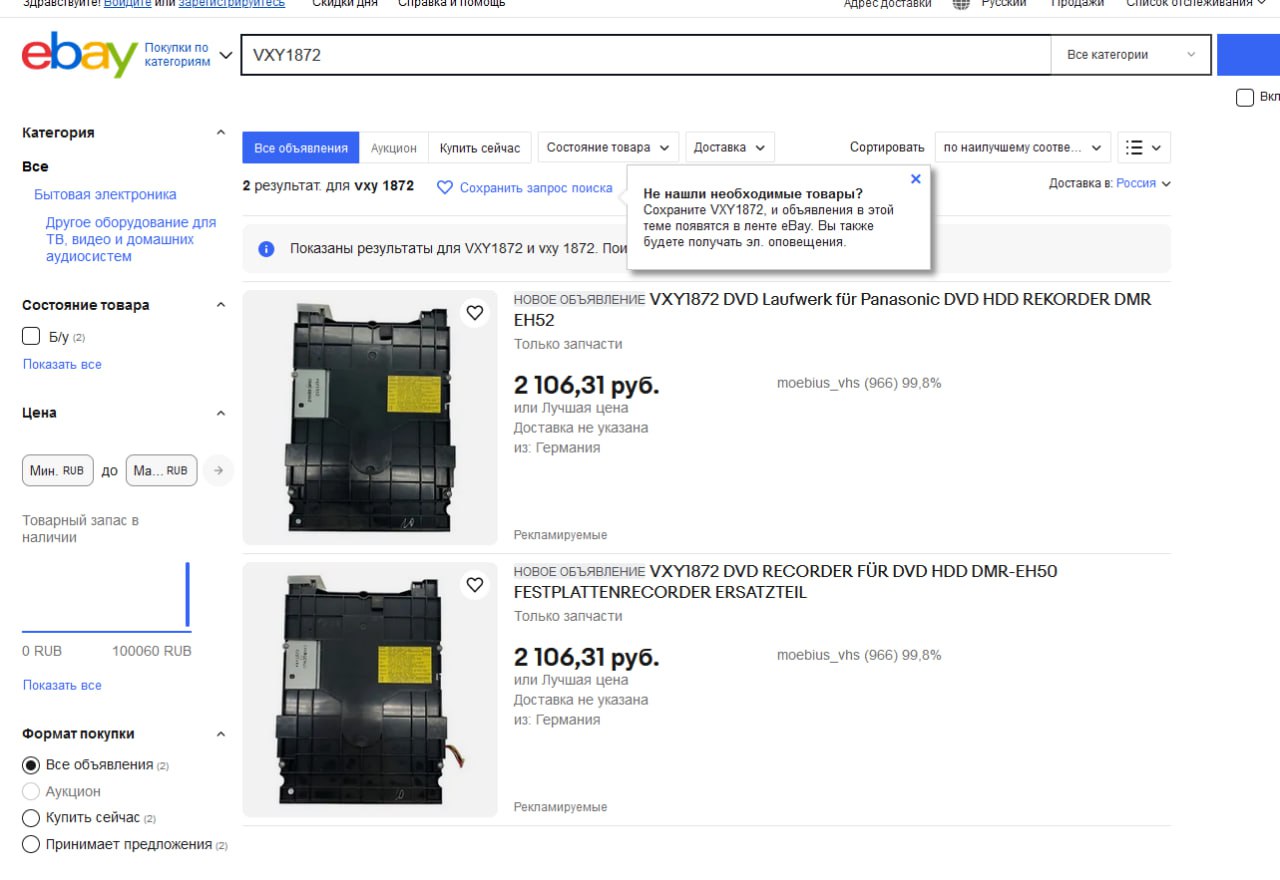
Task: Switch to the Аукцион tab
Action: coord(393,148)
